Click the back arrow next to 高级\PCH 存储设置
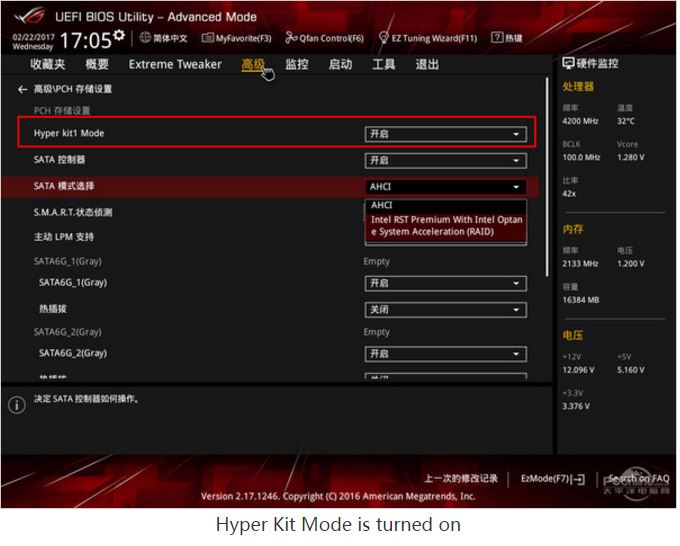Screen dimensions: 680x546 (22, 90)
